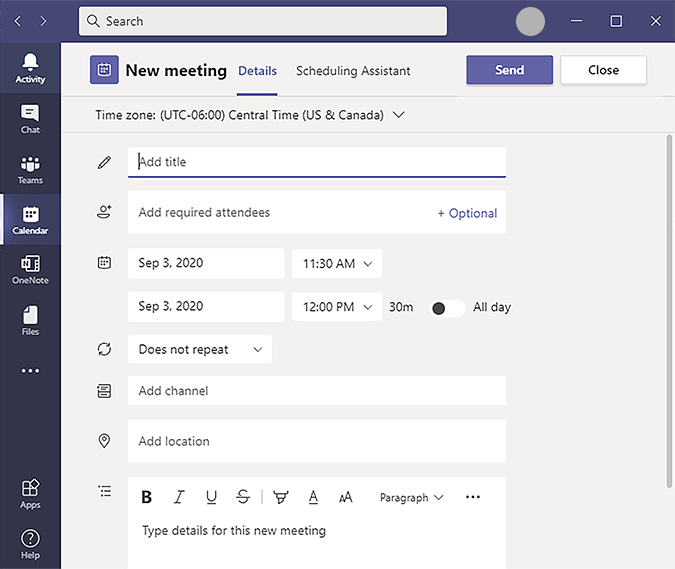This screenshot has height=569, width=675.
Task: Open OneNote from the sidebar
Action: tap(30, 269)
